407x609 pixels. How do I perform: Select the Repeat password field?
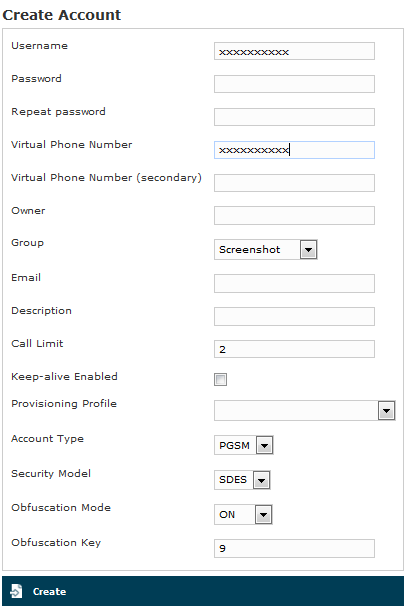[x=294, y=117]
